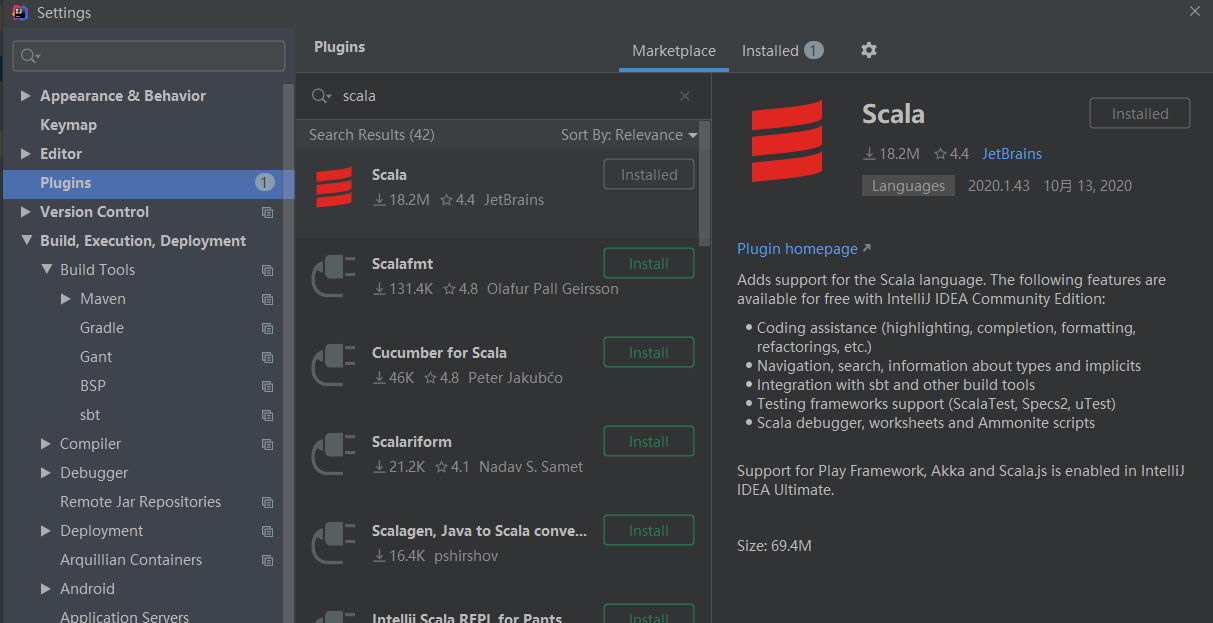The height and width of the screenshot is (623, 1213).
Task: Click the large Scala logo in the details pane
Action: (x=787, y=141)
